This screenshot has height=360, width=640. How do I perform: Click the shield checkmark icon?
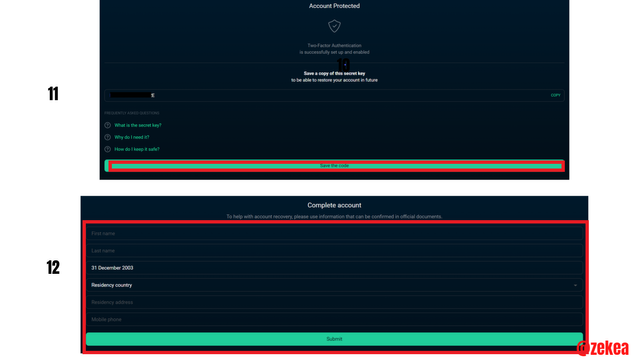(334, 26)
